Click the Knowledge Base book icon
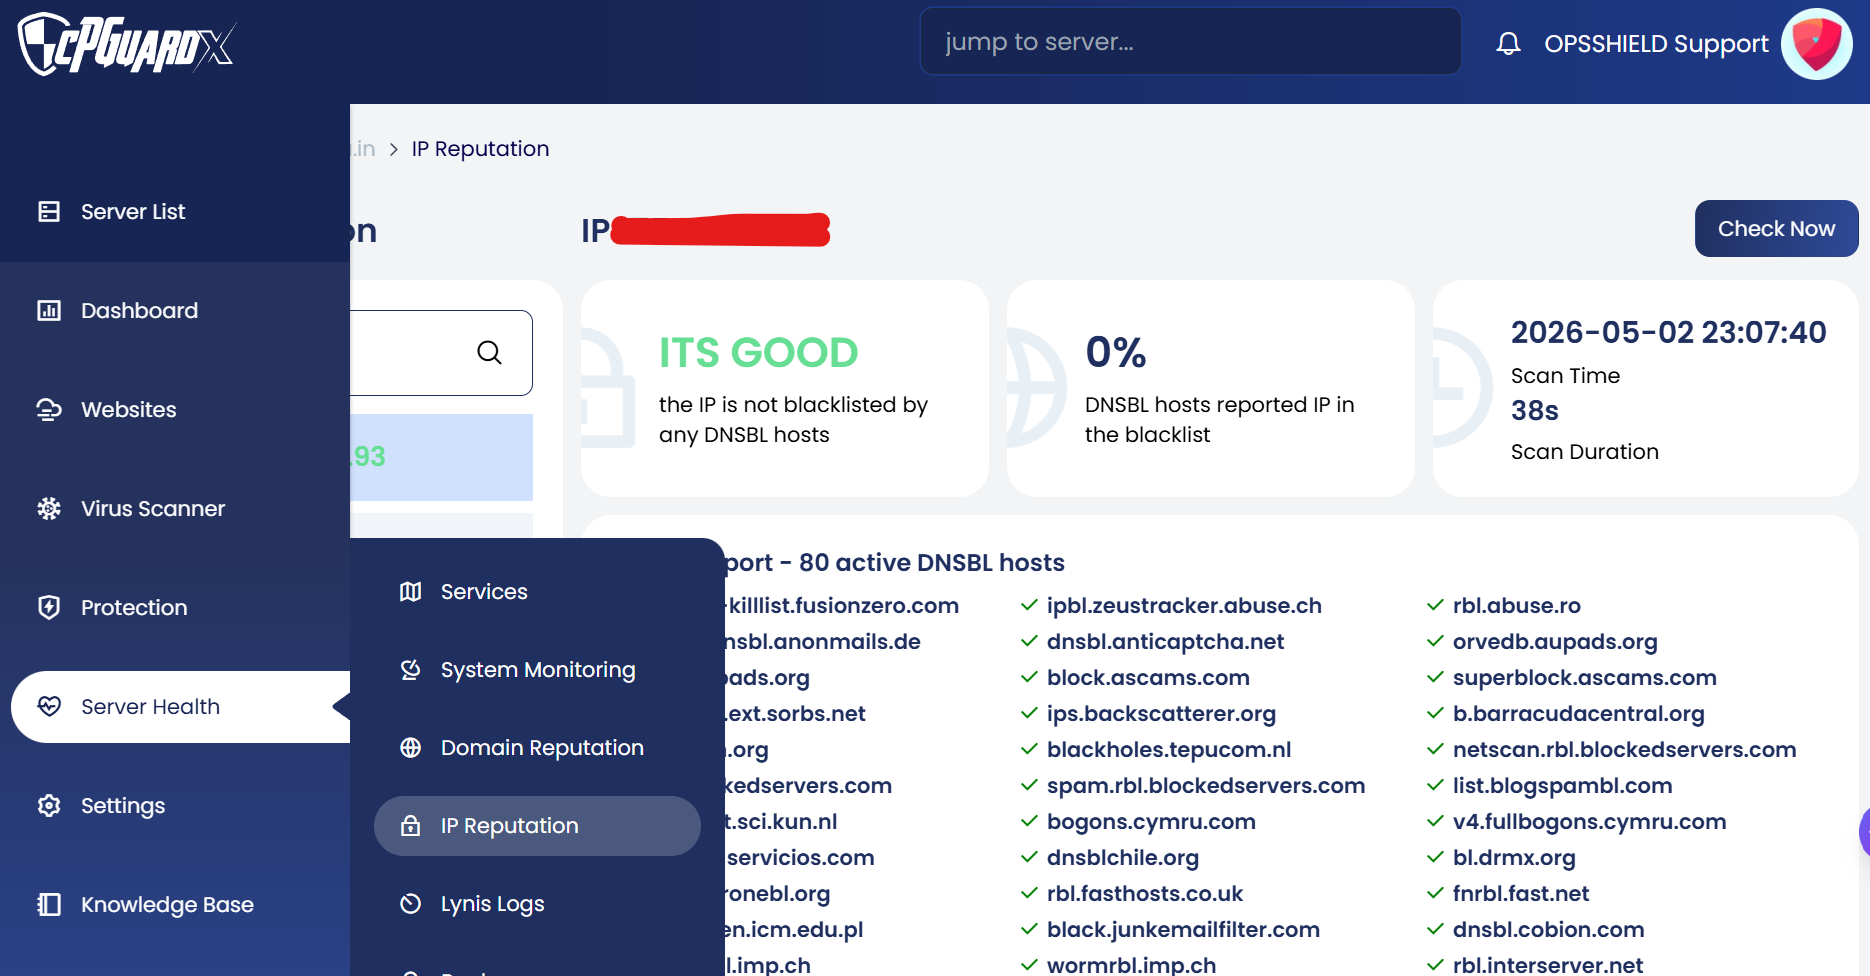 point(49,904)
